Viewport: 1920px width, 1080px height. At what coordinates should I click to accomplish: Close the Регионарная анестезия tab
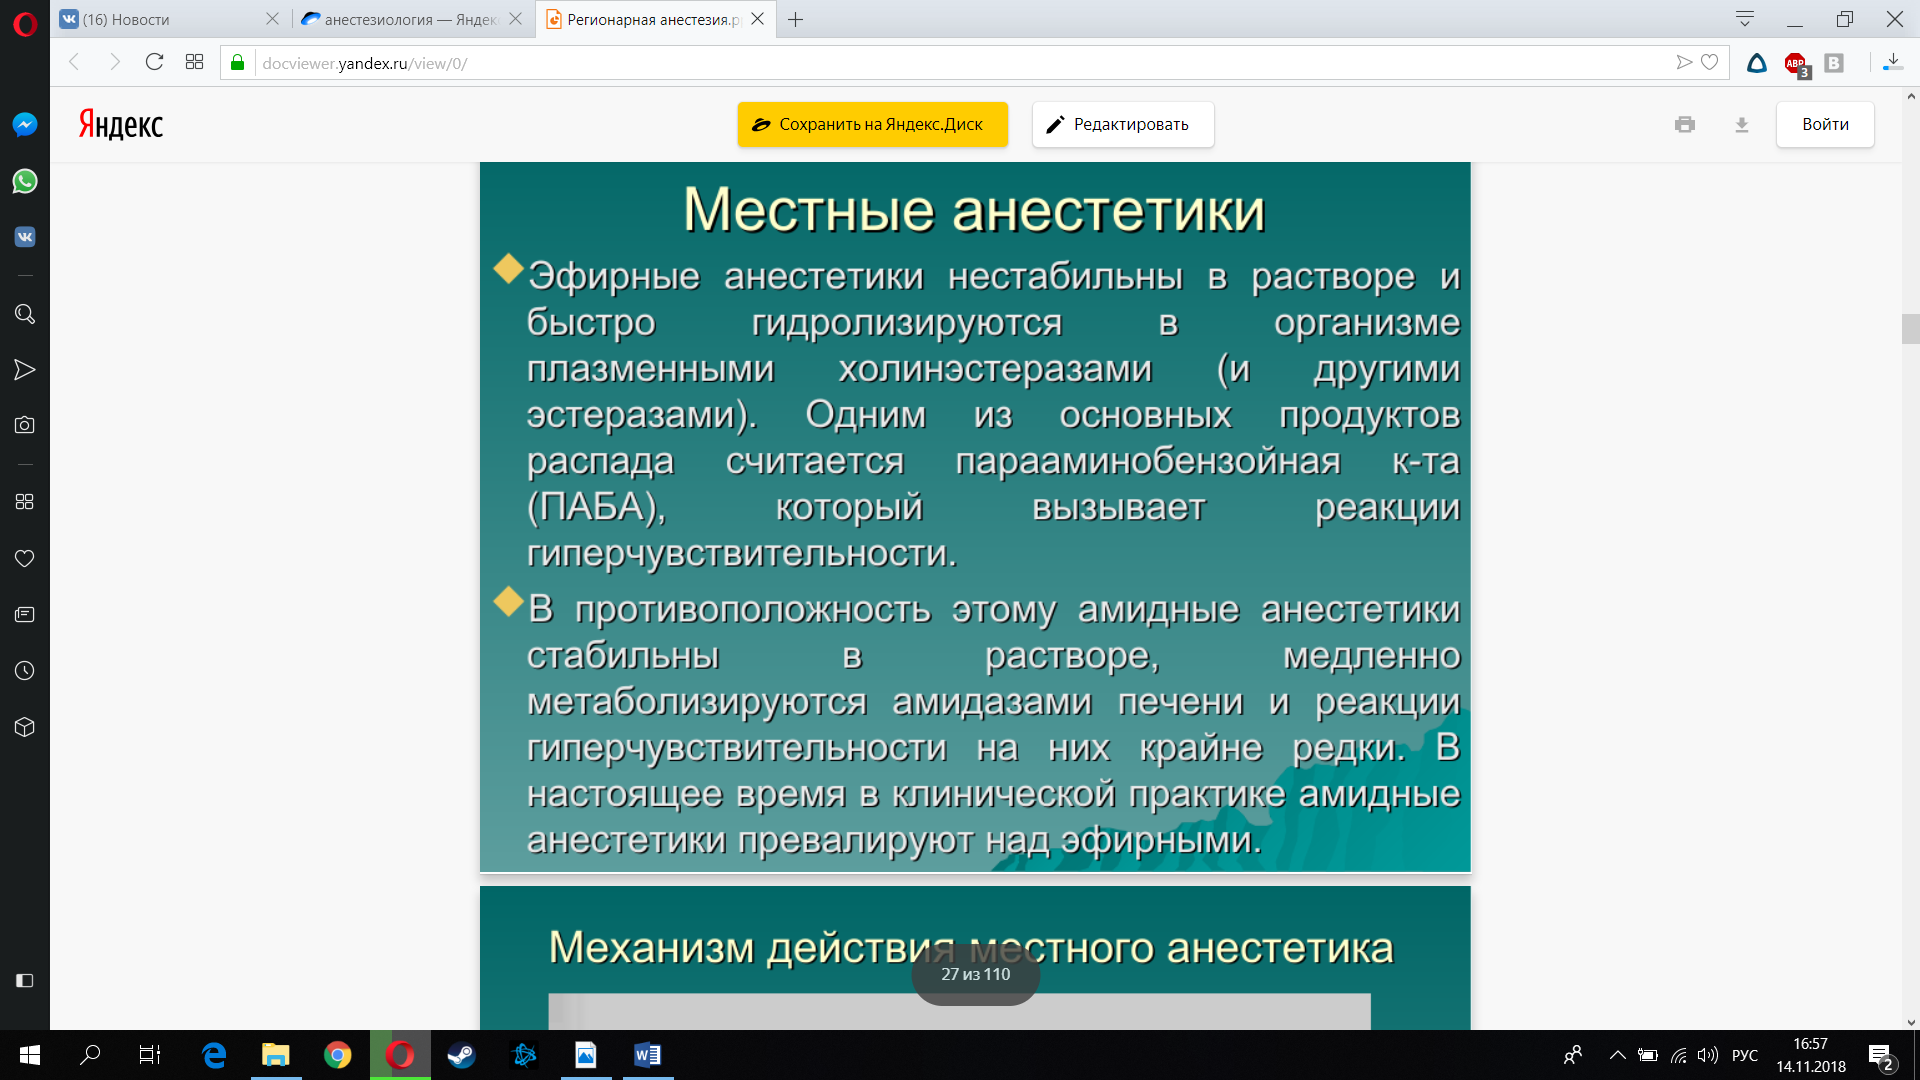click(x=758, y=19)
